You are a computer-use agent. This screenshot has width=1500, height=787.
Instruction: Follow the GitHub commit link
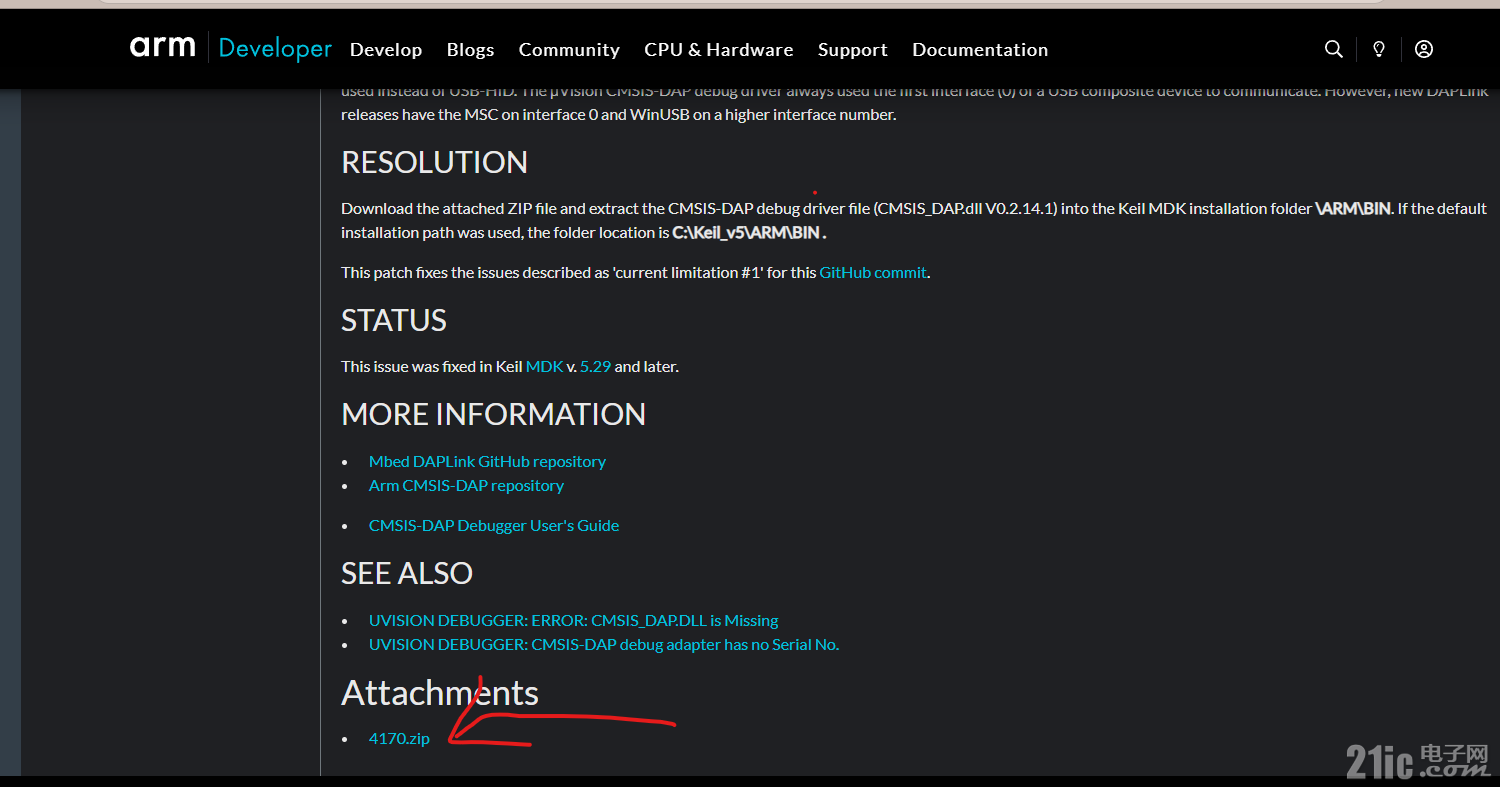pyautogui.click(x=873, y=272)
